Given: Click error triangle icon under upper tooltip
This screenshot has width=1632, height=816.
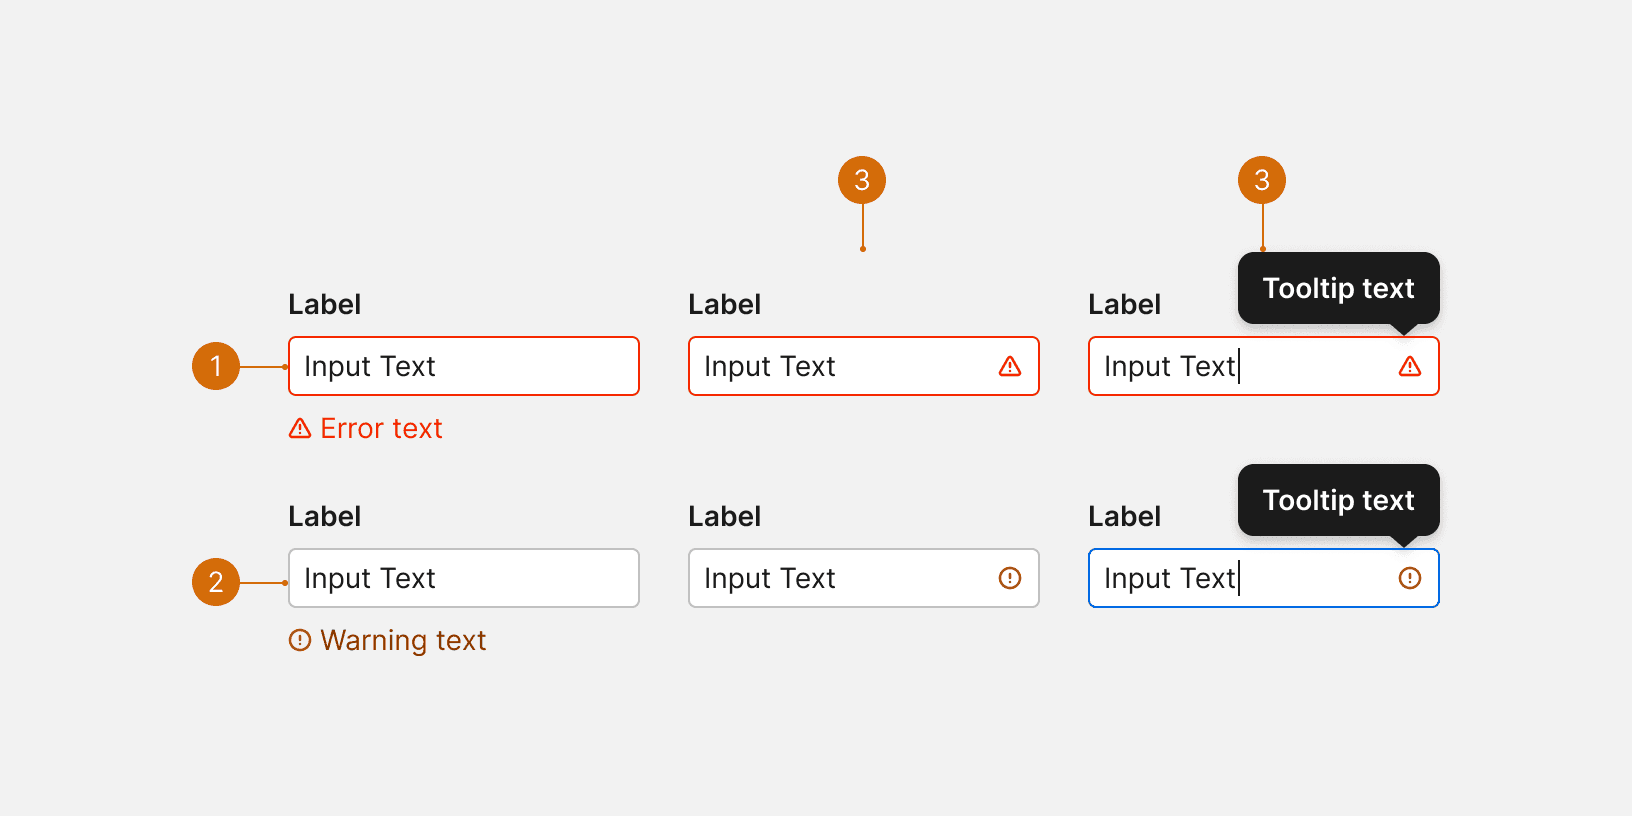Looking at the screenshot, I should point(1410,367).
